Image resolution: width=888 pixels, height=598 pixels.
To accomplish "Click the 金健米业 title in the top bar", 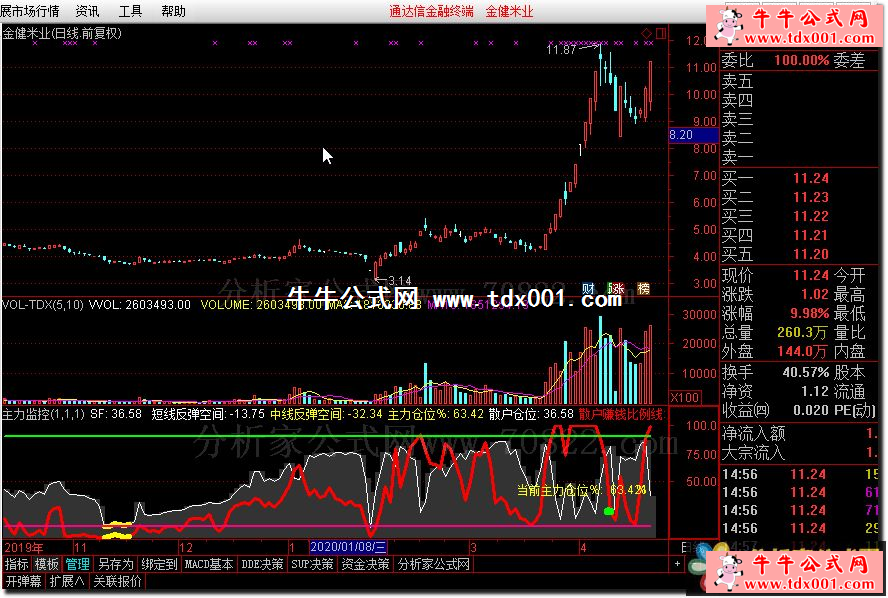I will pos(509,11).
